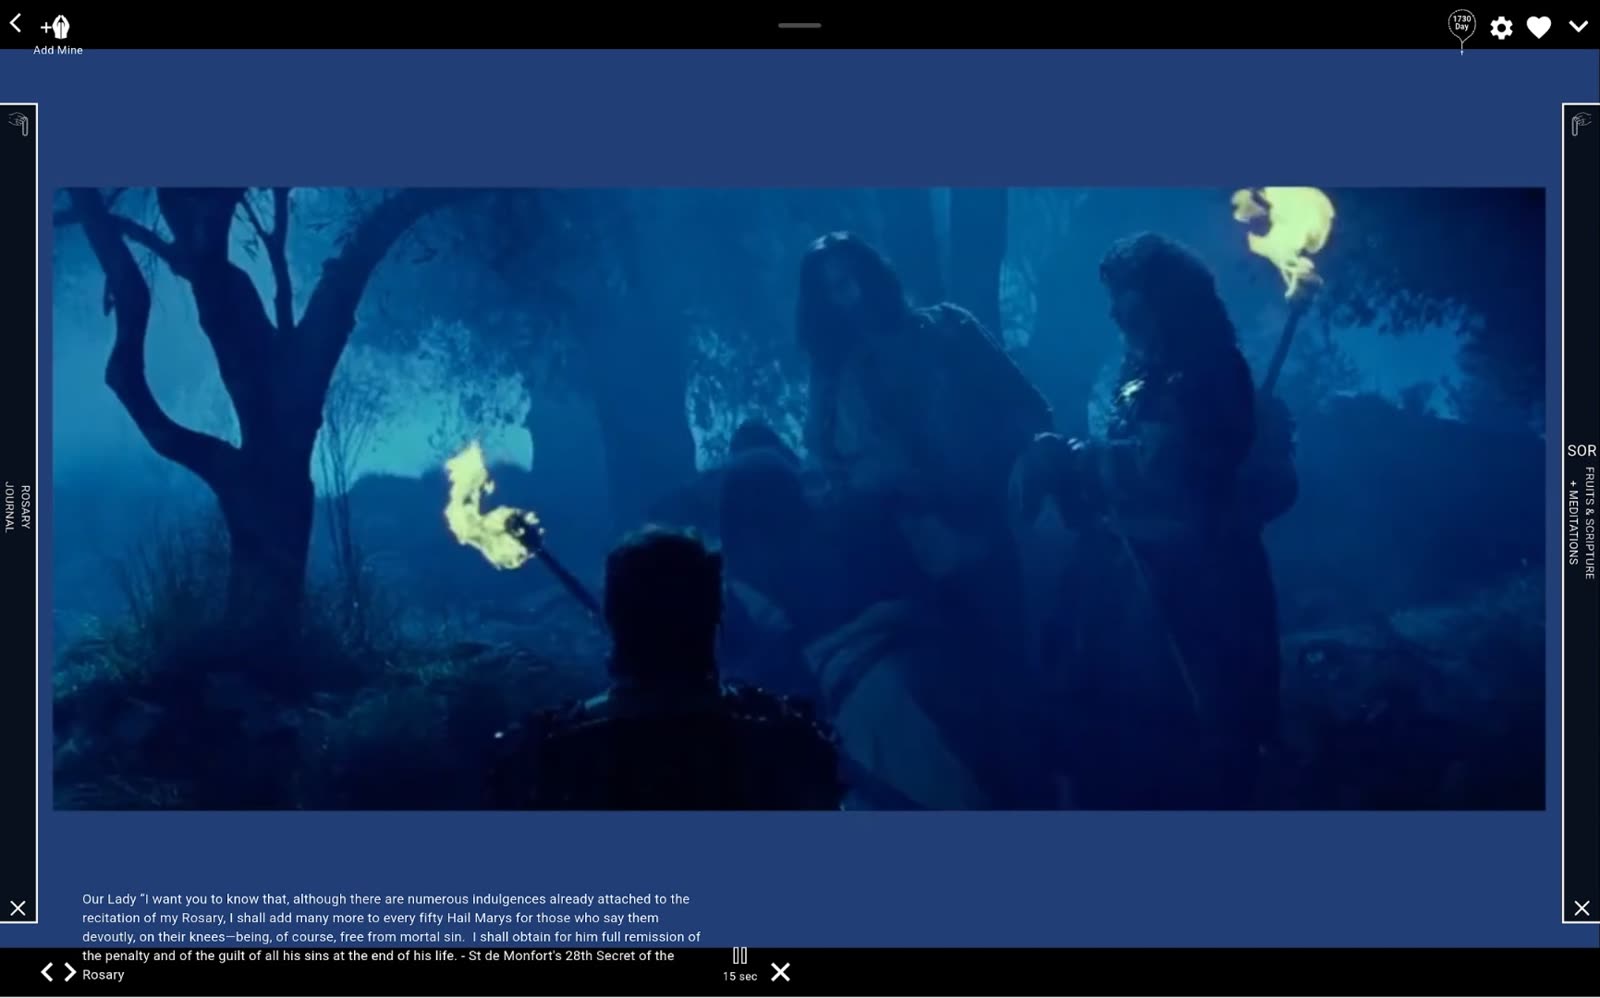Go to previous slide arrow
The image size is (1600, 998).
tap(46, 972)
